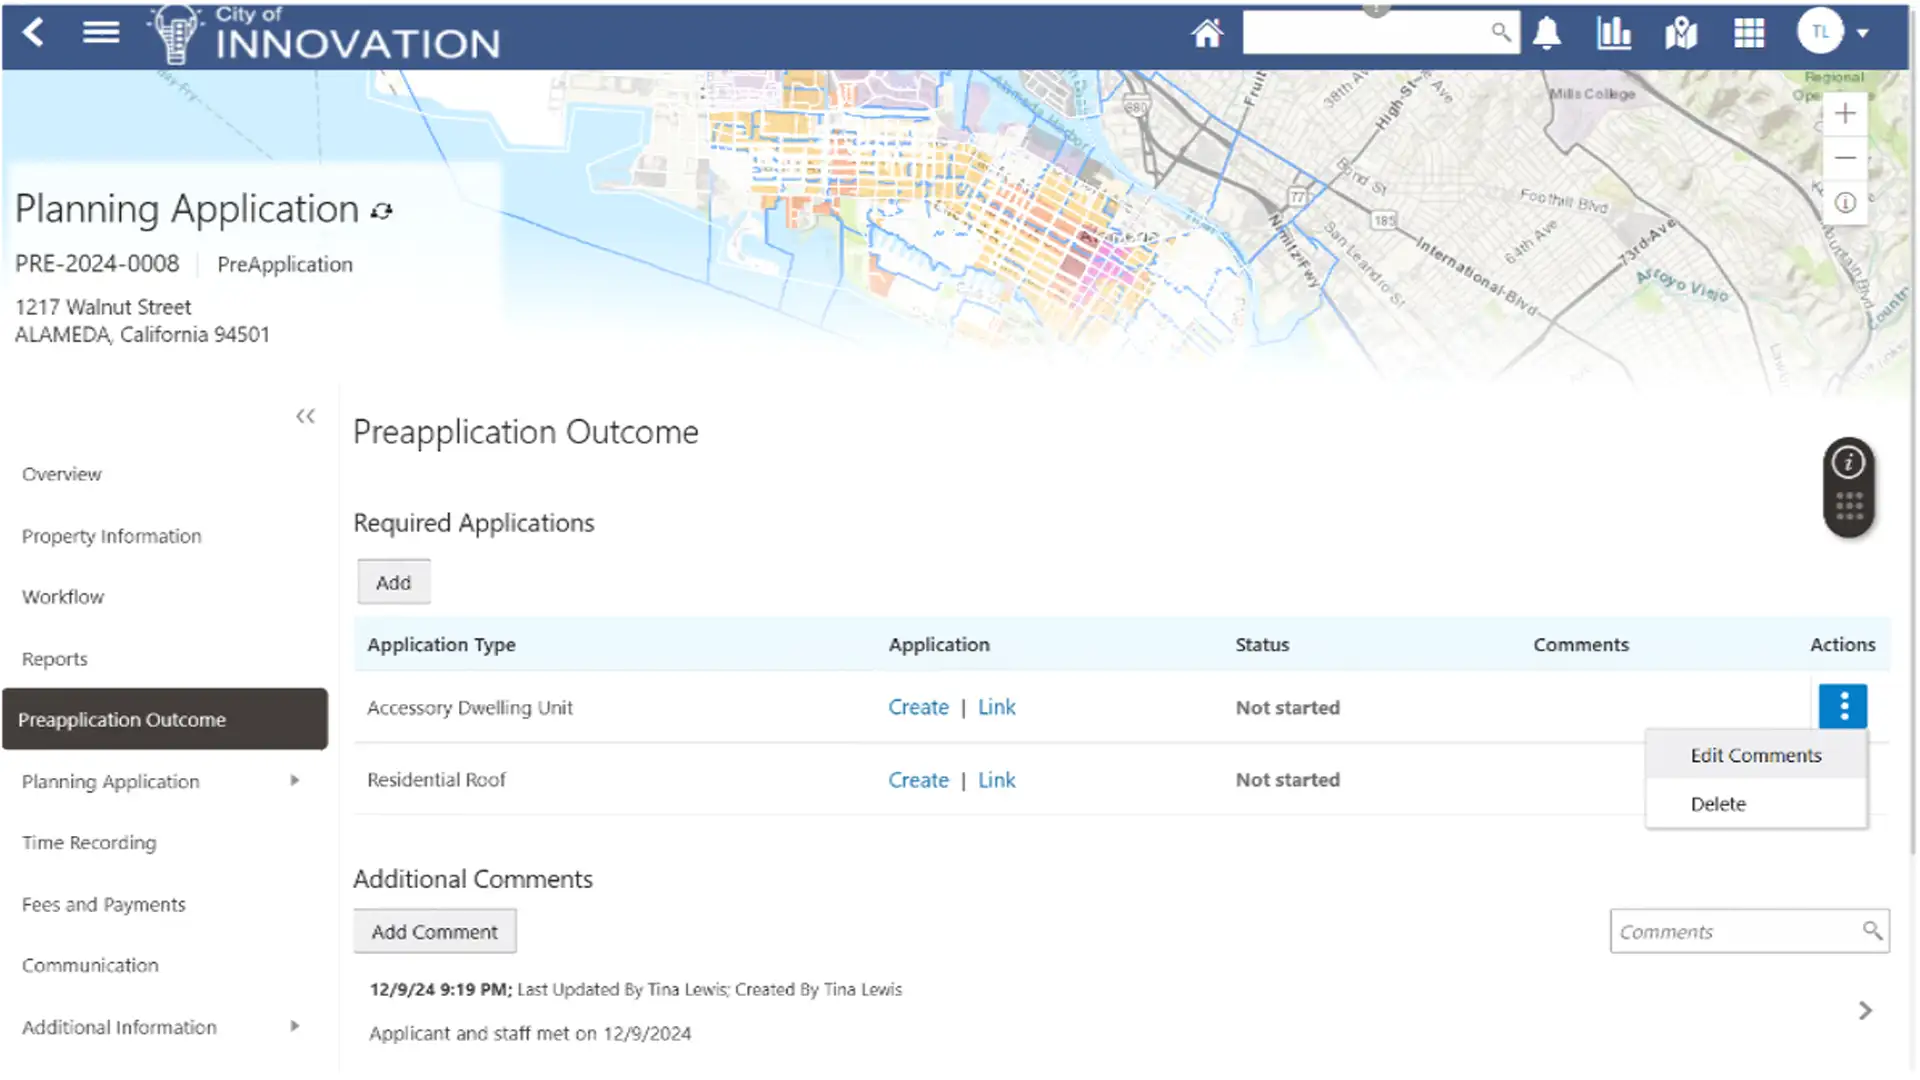Viewport: 1920px width, 1080px height.
Task: Collapse the left navigation panel
Action: (x=305, y=416)
